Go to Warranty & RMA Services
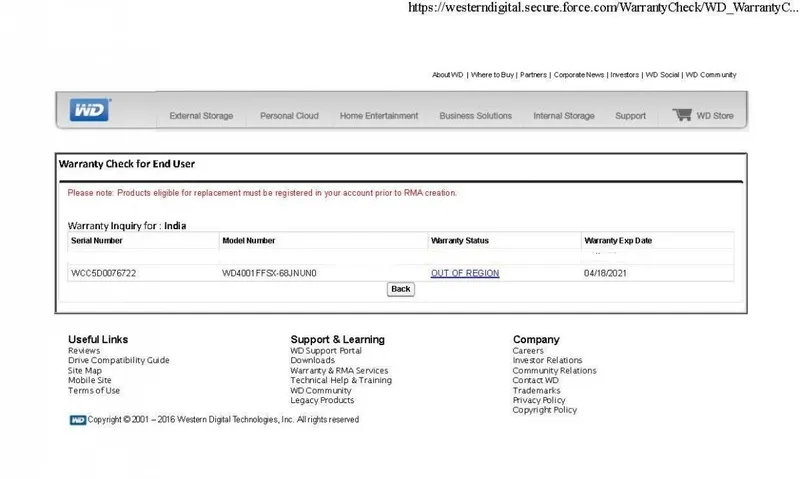Screen dimensions: 800x479 tap(339, 371)
